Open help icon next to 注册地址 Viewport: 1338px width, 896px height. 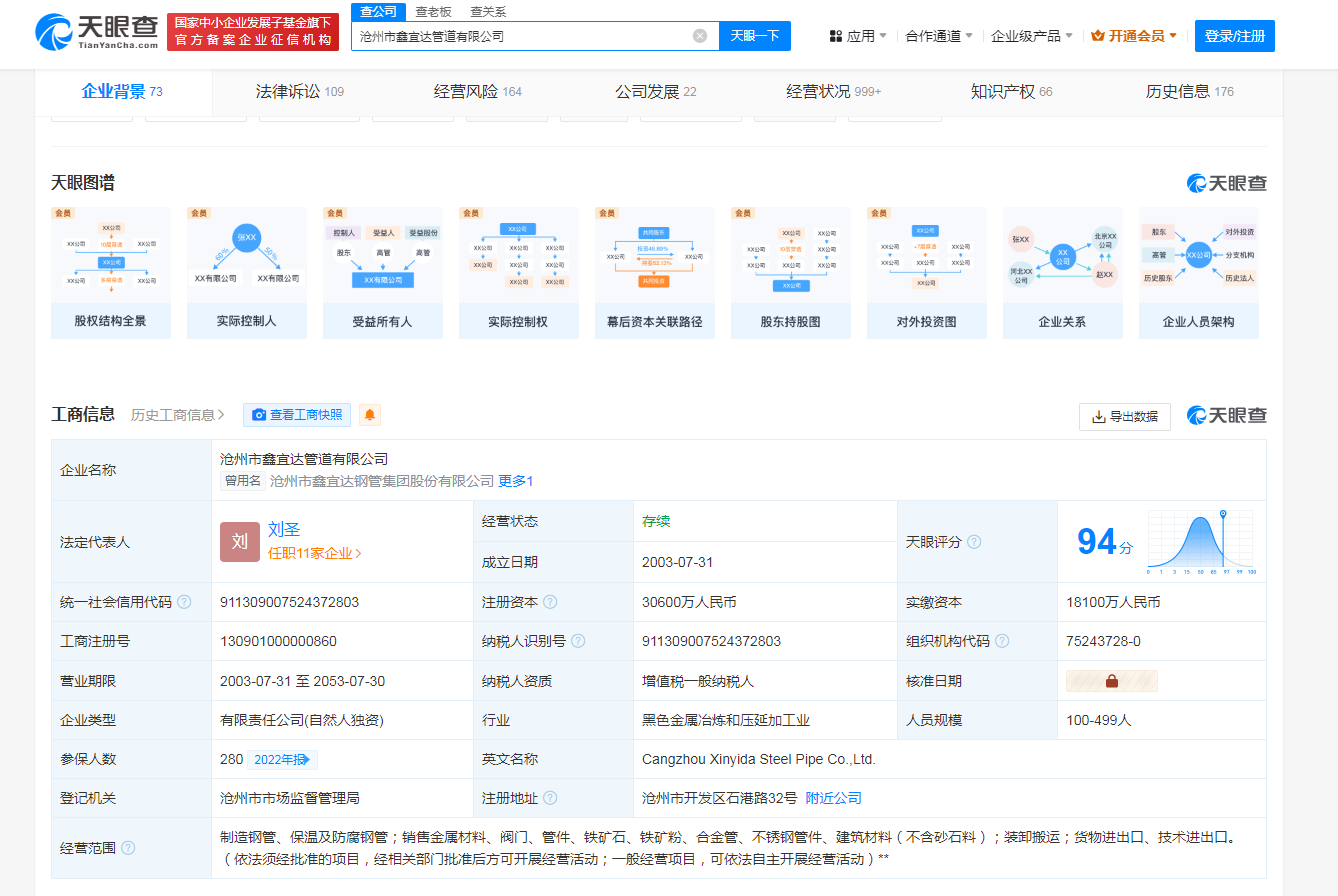pyautogui.click(x=550, y=798)
